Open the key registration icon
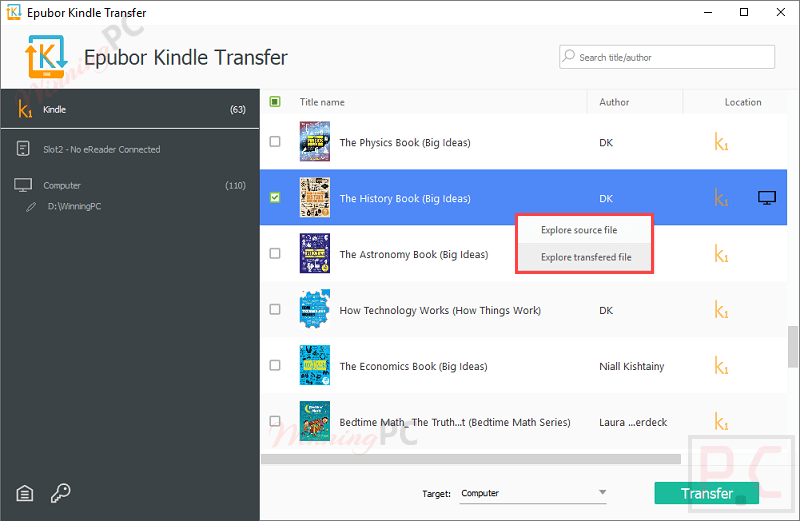Viewport: 800px width, 521px height. [60, 493]
